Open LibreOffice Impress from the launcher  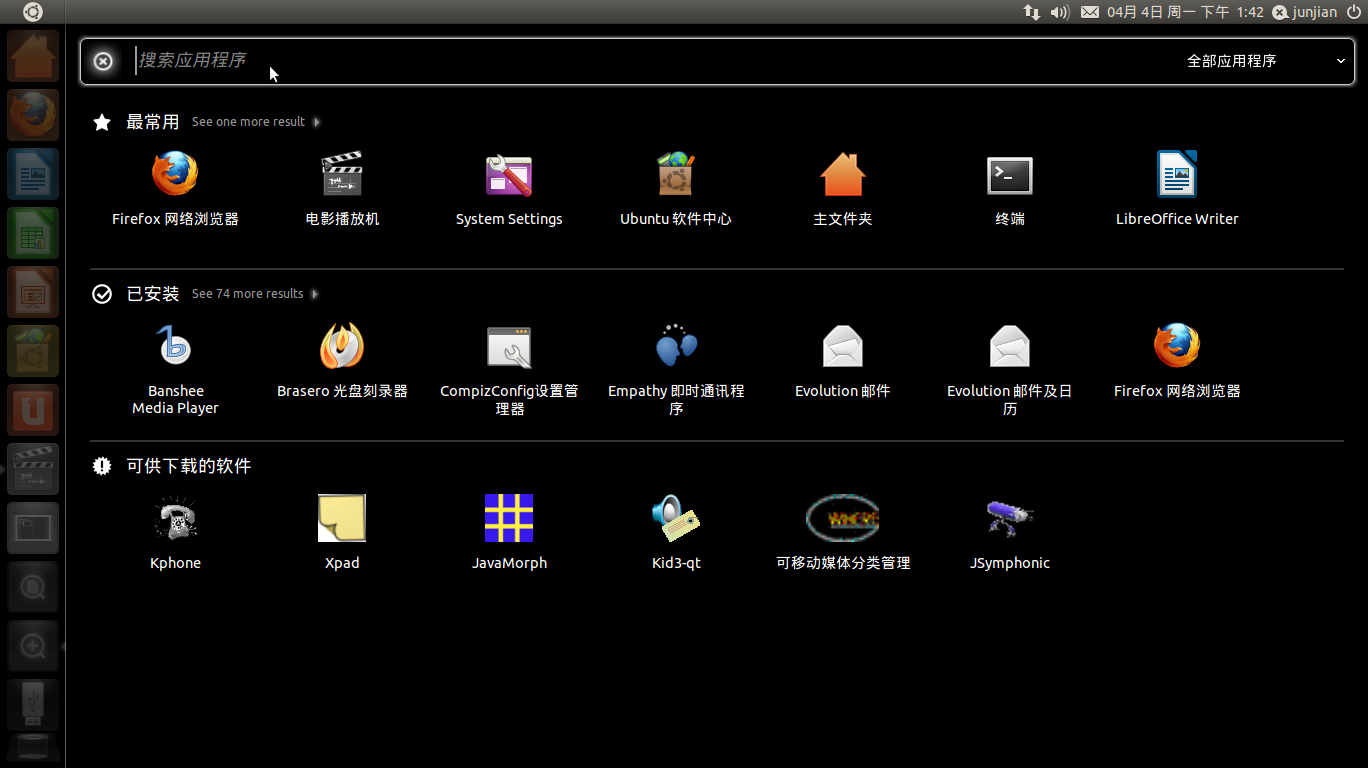coord(33,292)
